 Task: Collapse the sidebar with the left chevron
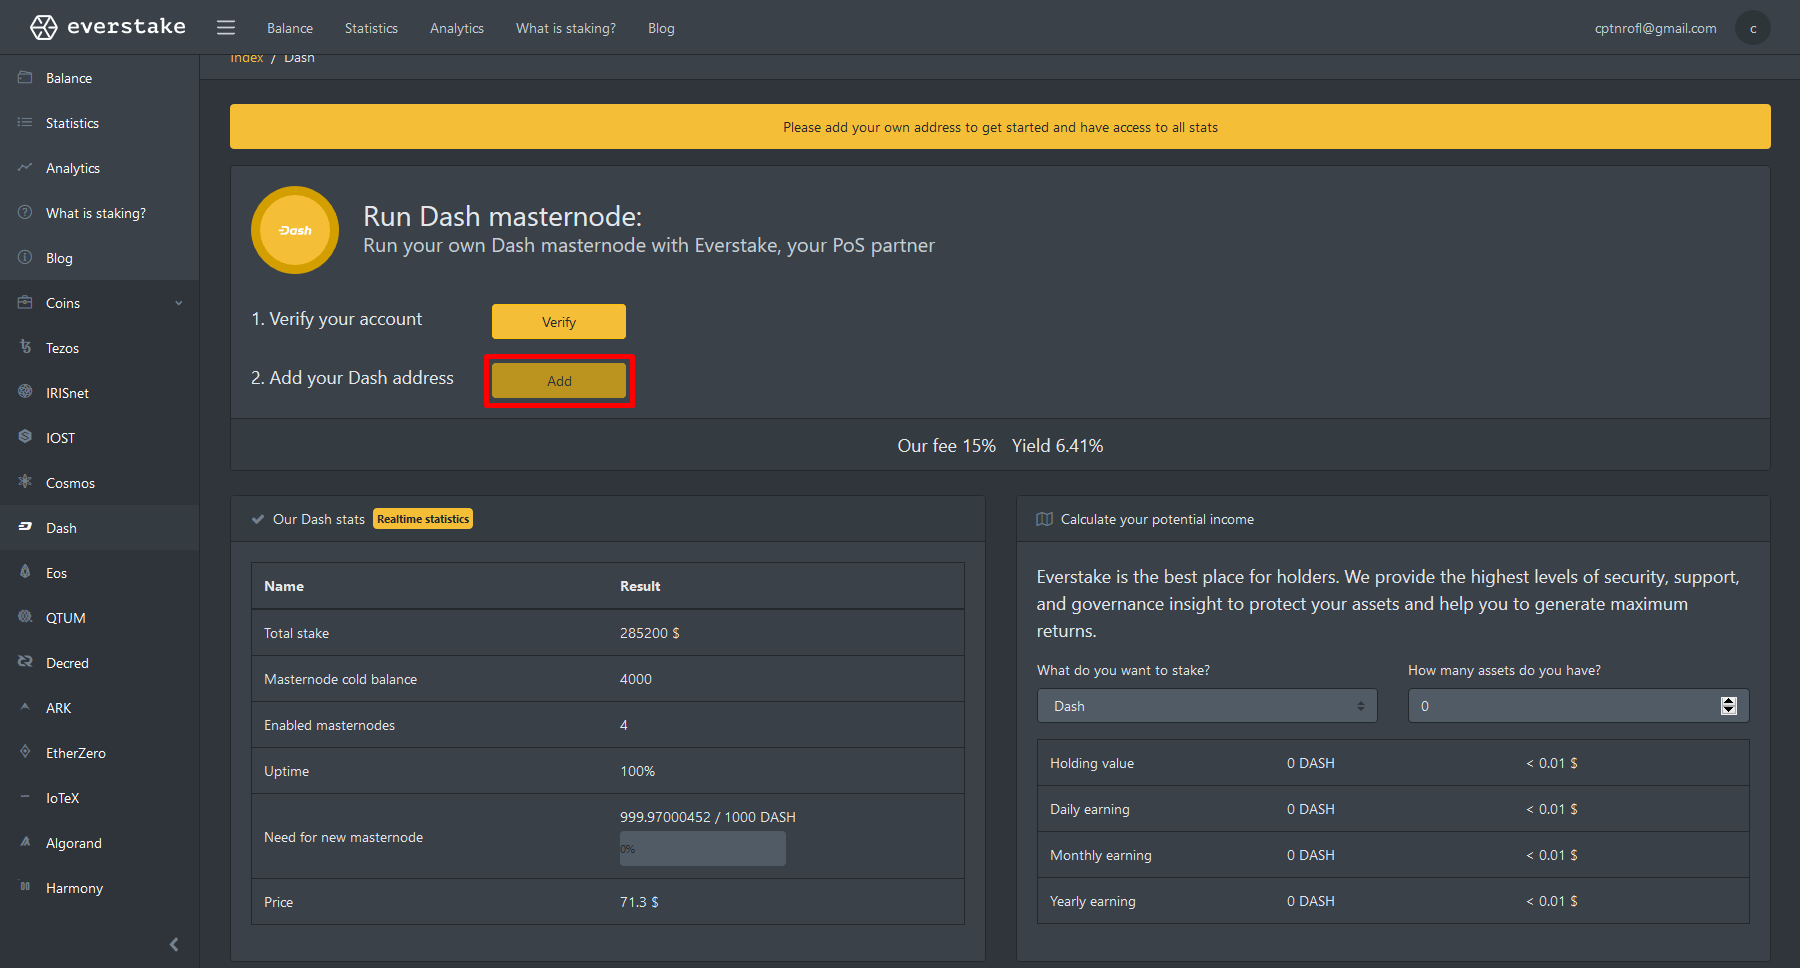pyautogui.click(x=174, y=944)
